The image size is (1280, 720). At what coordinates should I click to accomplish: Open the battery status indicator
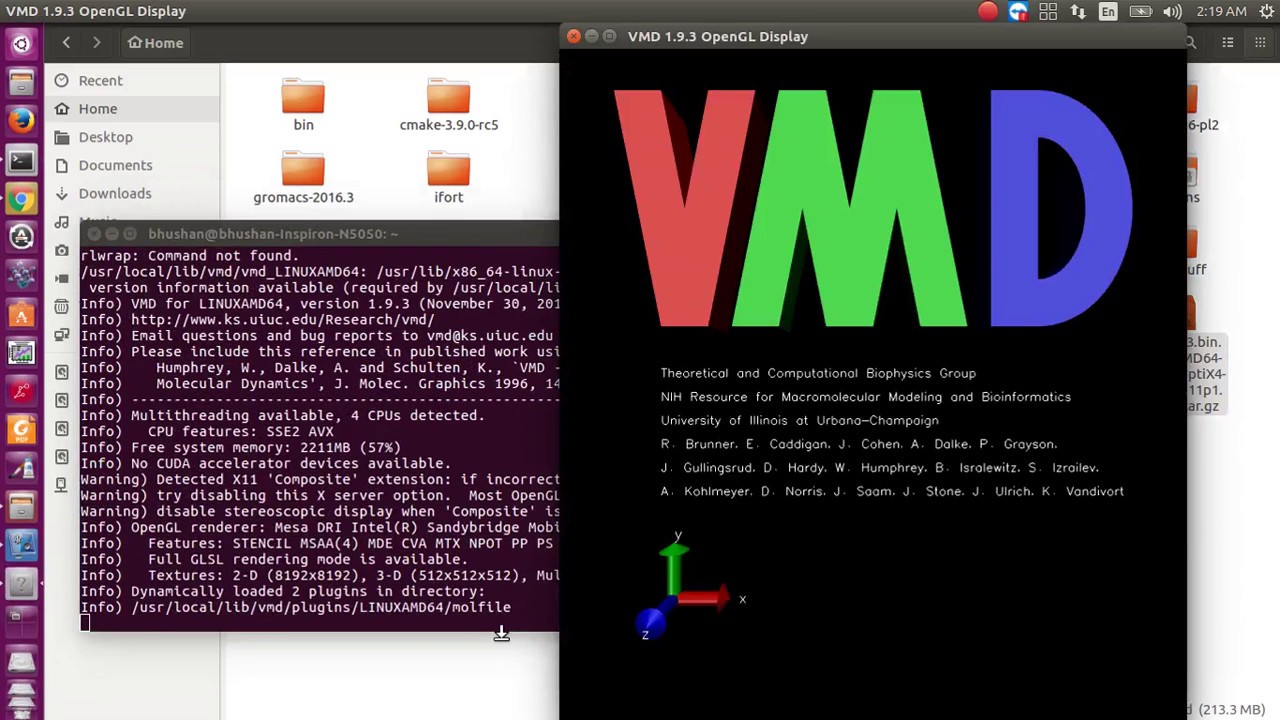[x=1140, y=12]
